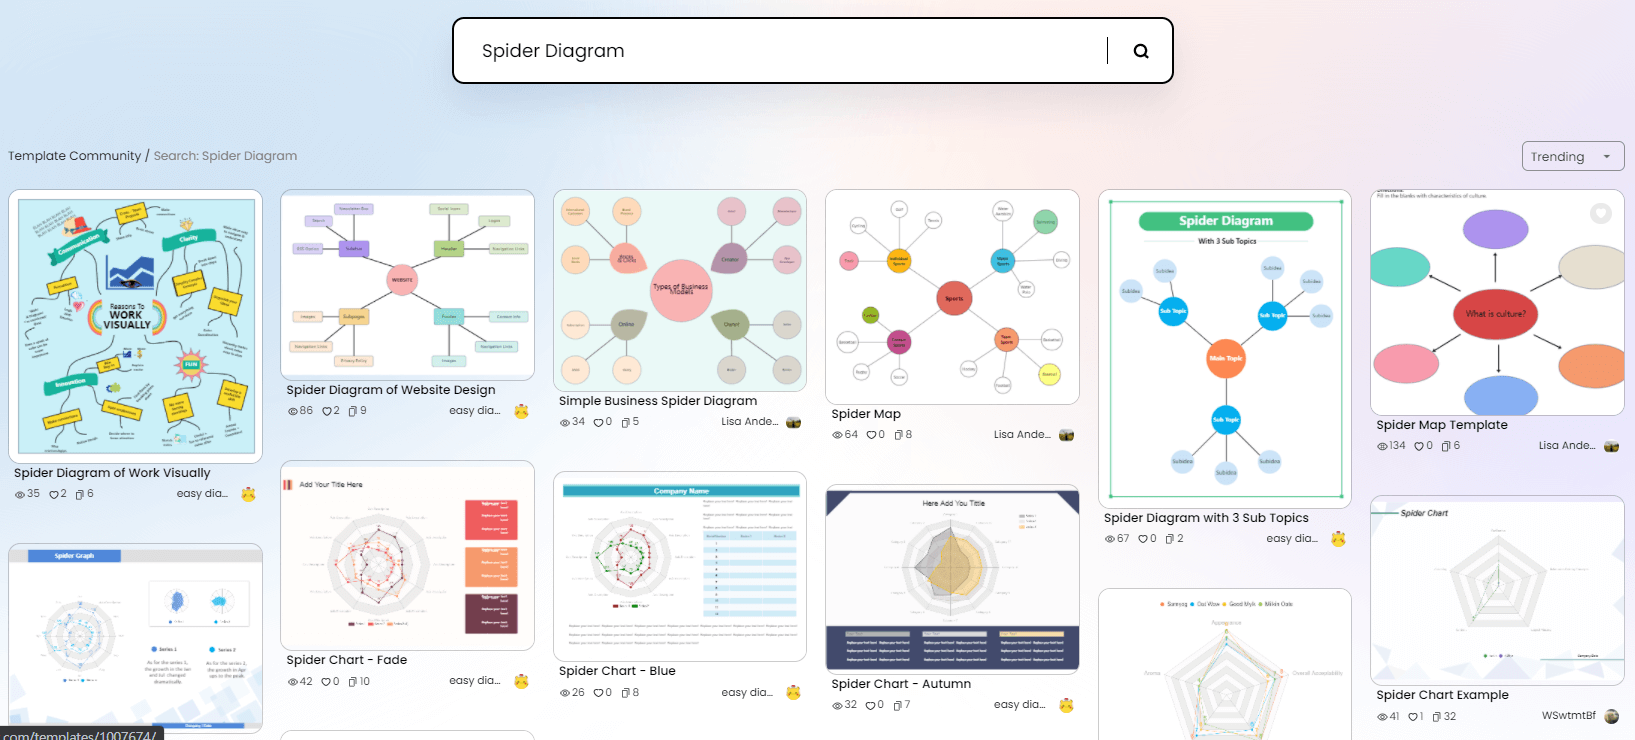This screenshot has width=1635, height=740.
Task: Click author name WSwtmtBf
Action: tap(1569, 716)
